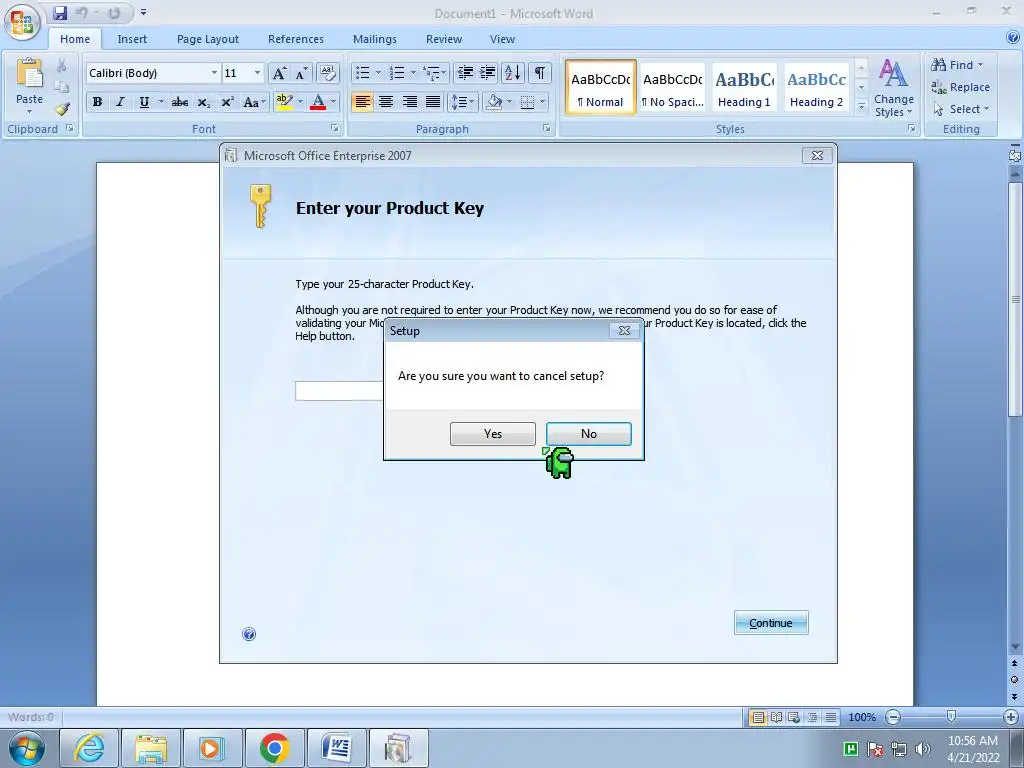Launch Paragraph dialog from group corner
This screenshot has width=1024, height=768.
(x=547, y=129)
